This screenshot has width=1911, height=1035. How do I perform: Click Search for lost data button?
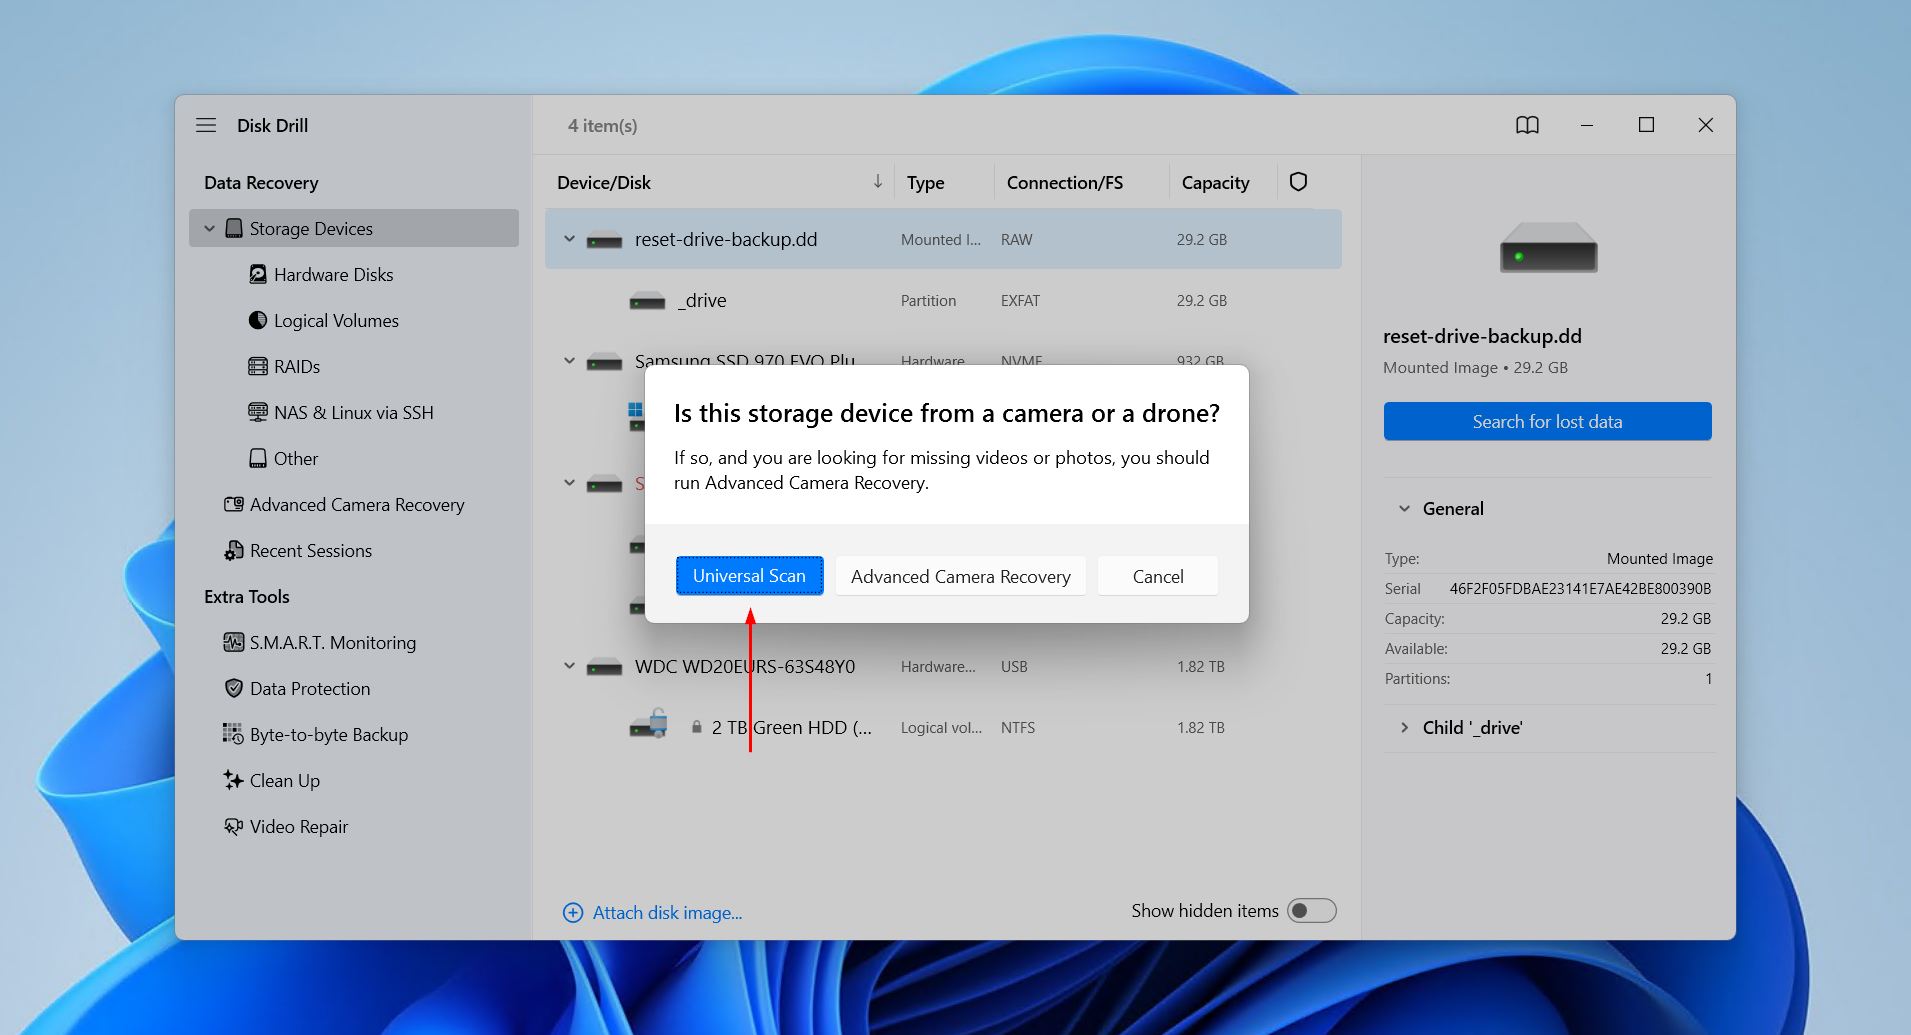coord(1547,421)
